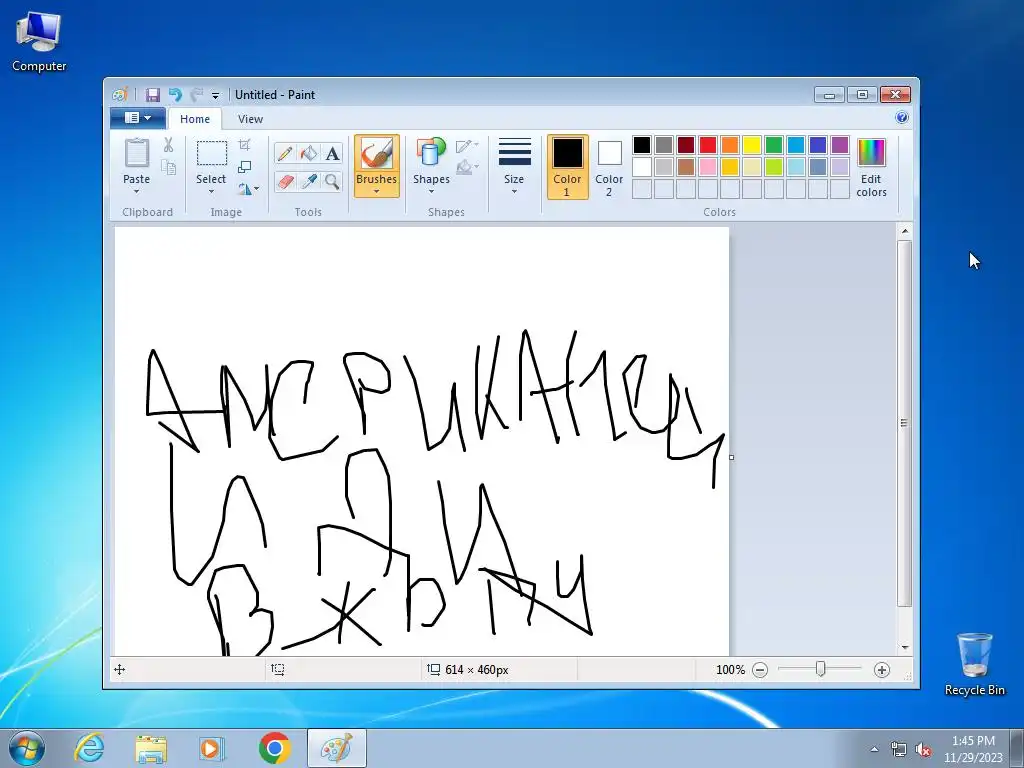
Task: Open Windows Media Player from taskbar
Action: (x=212, y=748)
